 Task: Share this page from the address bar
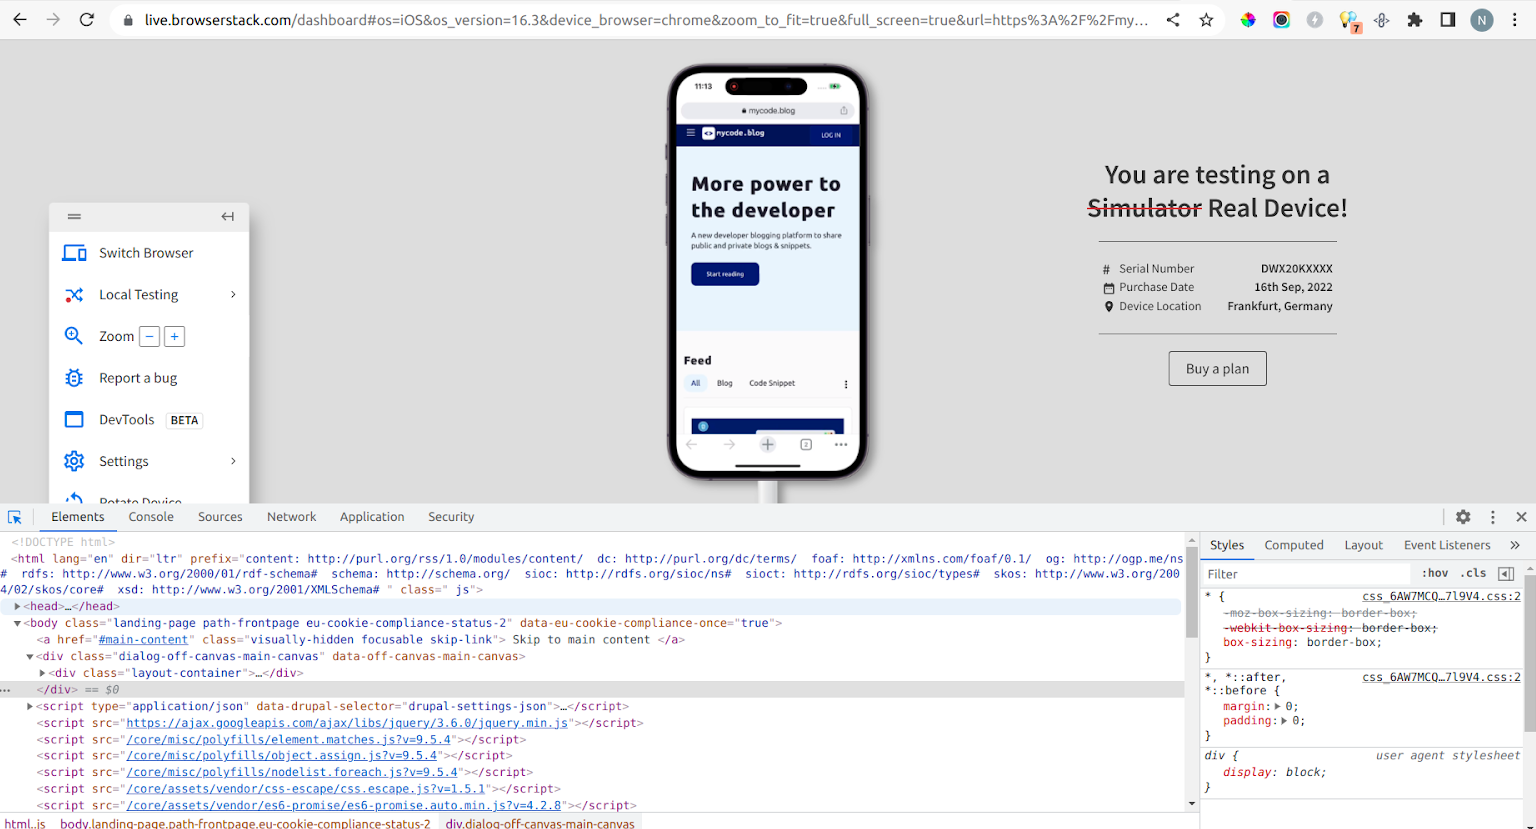pyautogui.click(x=1173, y=20)
